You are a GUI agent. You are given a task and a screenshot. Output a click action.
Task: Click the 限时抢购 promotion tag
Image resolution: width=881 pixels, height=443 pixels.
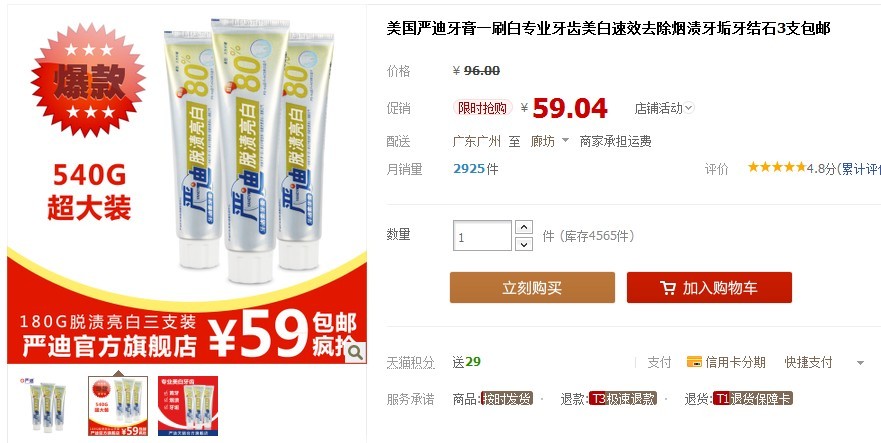click(483, 108)
